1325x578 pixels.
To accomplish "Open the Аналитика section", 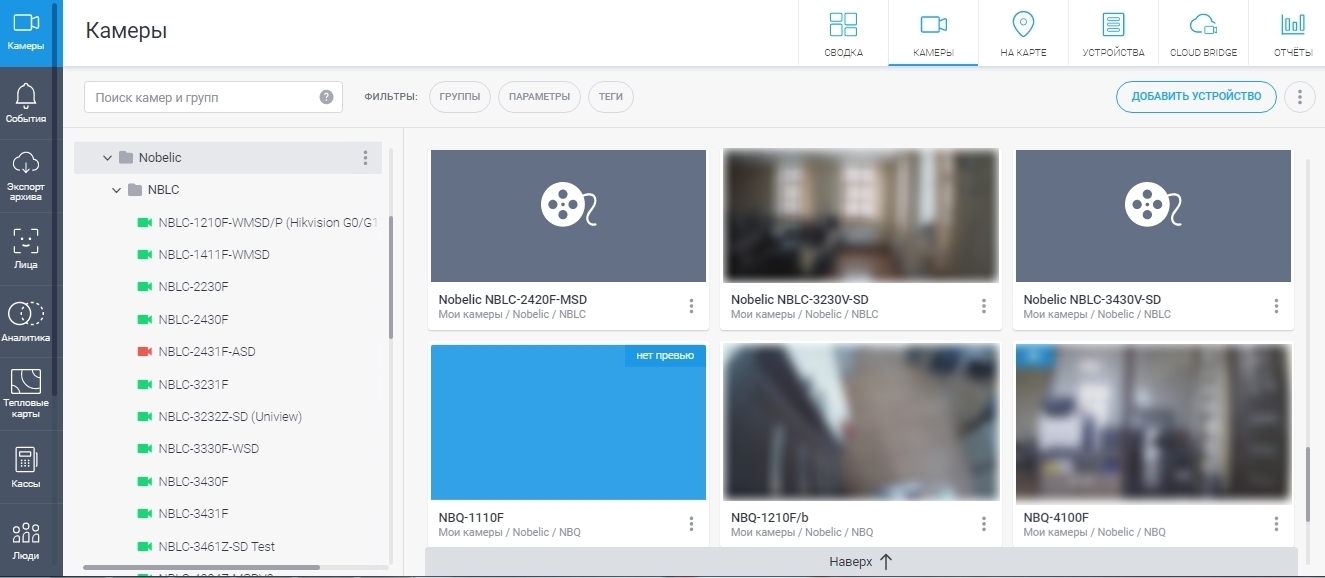I will 27,322.
